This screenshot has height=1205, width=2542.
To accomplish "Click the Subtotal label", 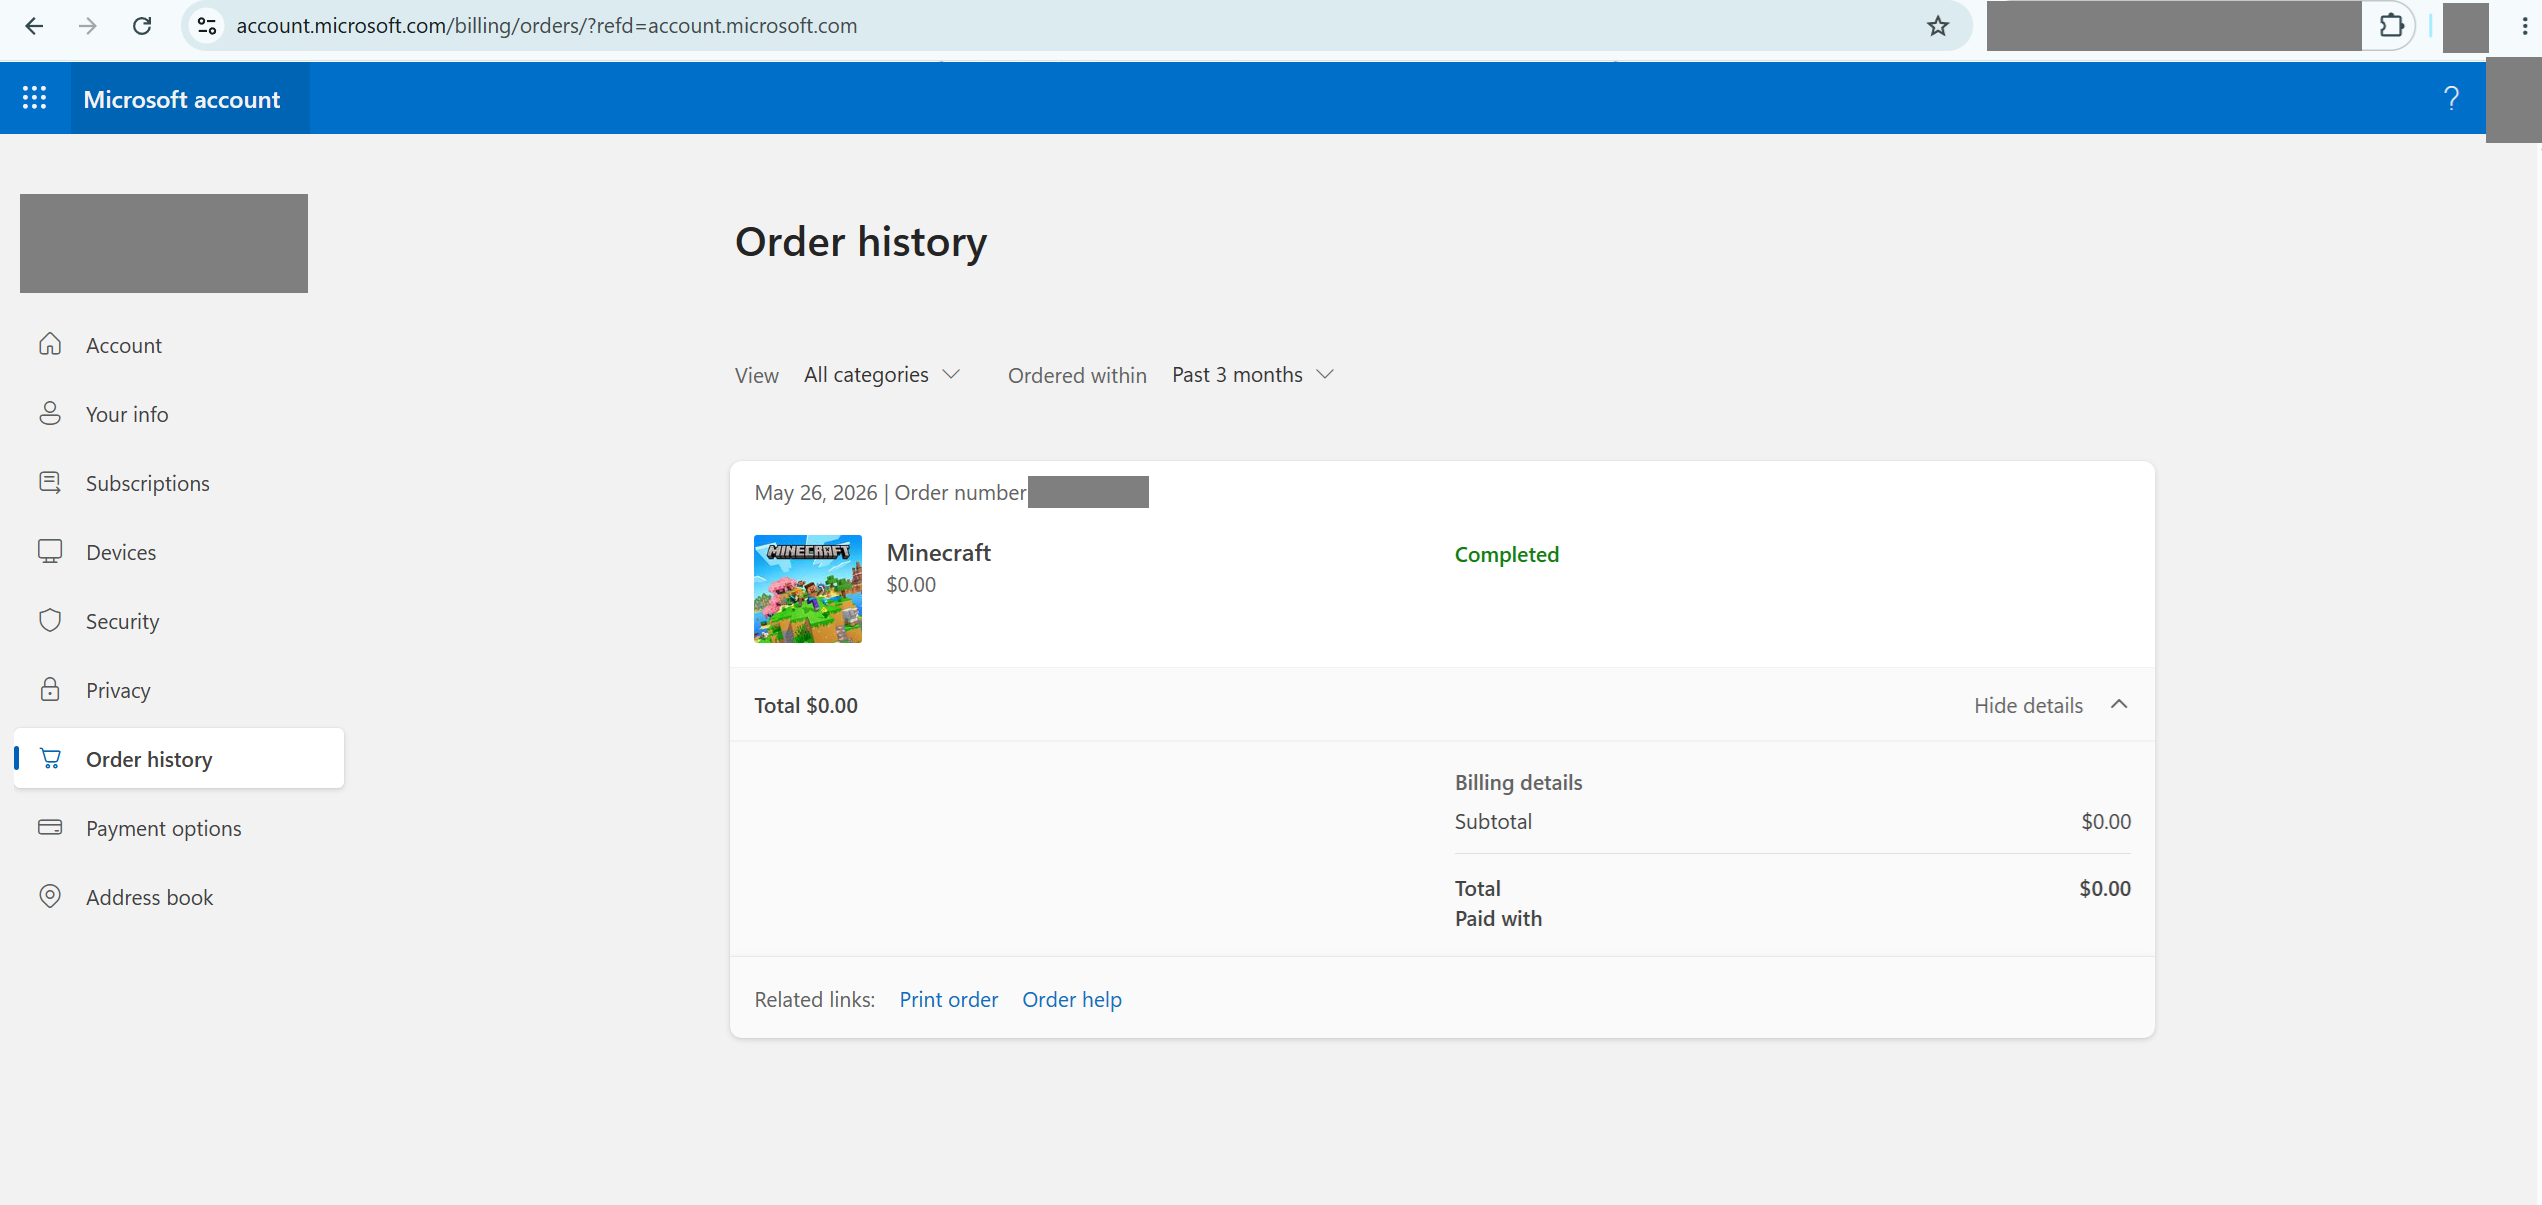I will 1493,822.
